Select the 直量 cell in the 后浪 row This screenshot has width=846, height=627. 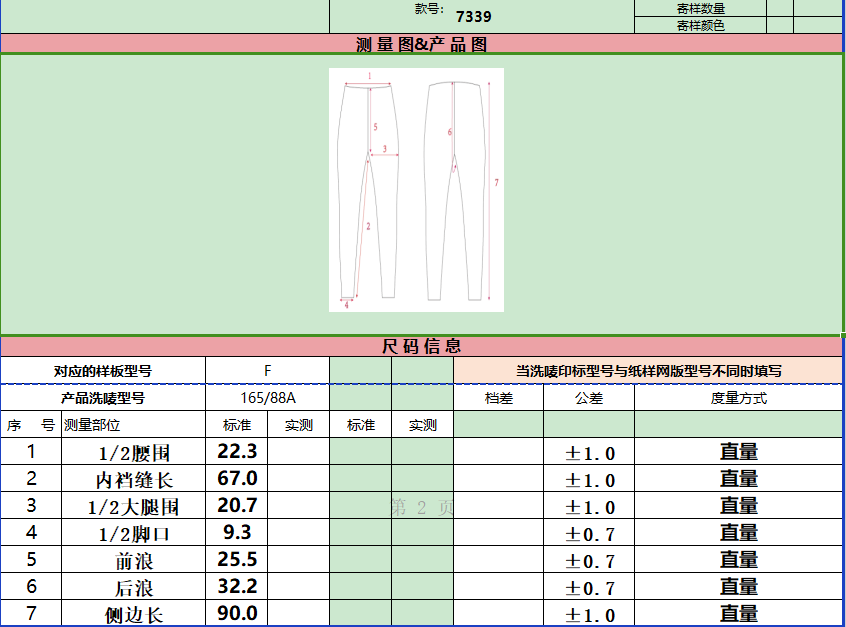tap(738, 587)
